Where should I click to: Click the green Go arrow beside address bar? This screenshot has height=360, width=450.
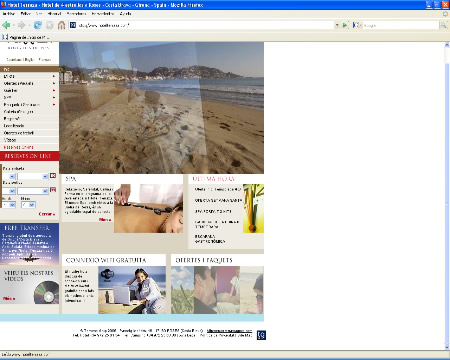(345, 25)
